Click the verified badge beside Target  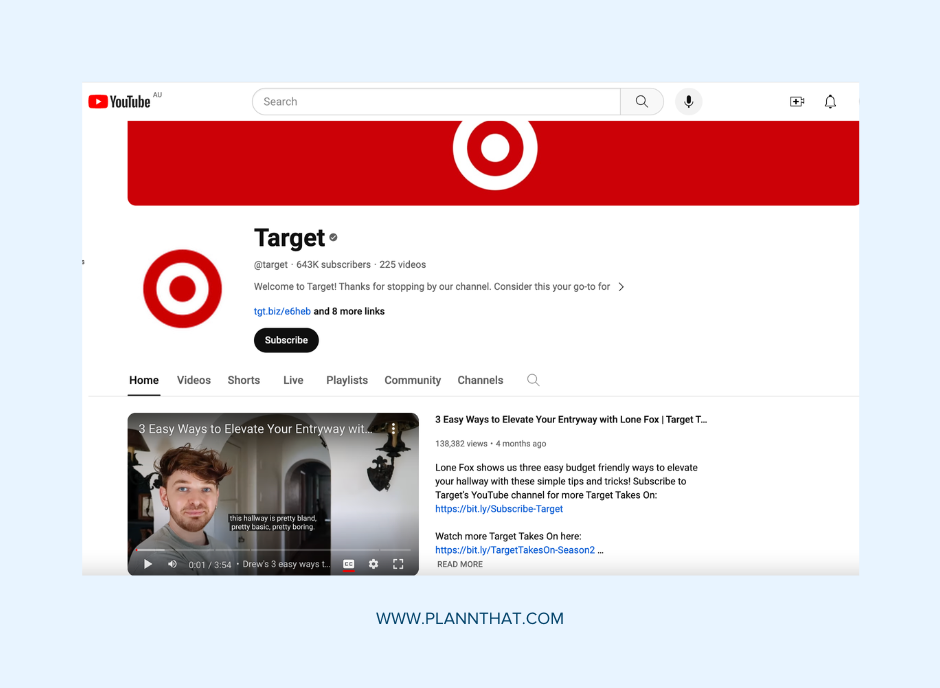(x=333, y=237)
